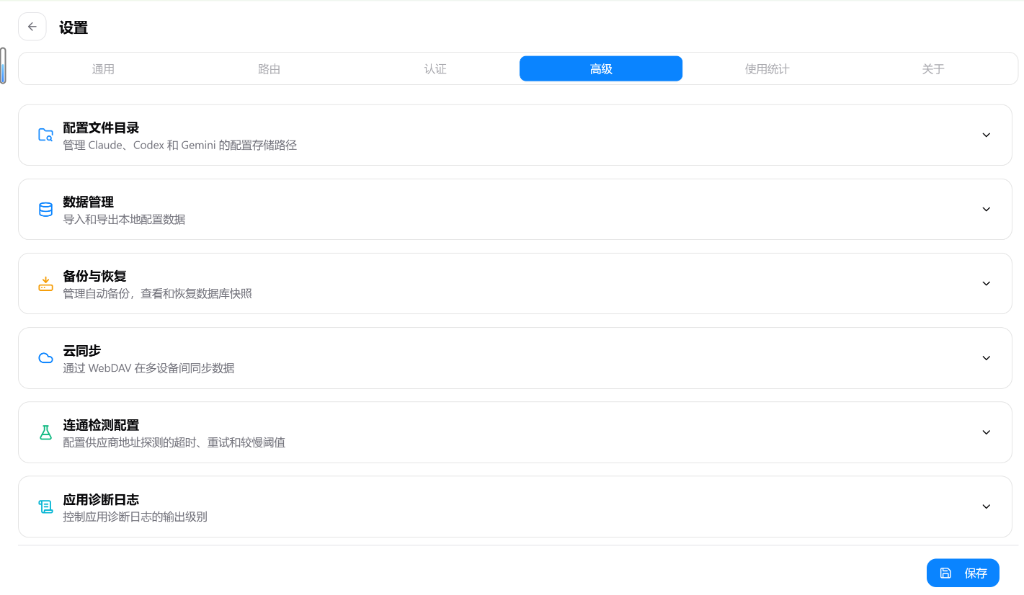Go back using the arrow button
This screenshot has height=595, width=1024.
[32, 27]
